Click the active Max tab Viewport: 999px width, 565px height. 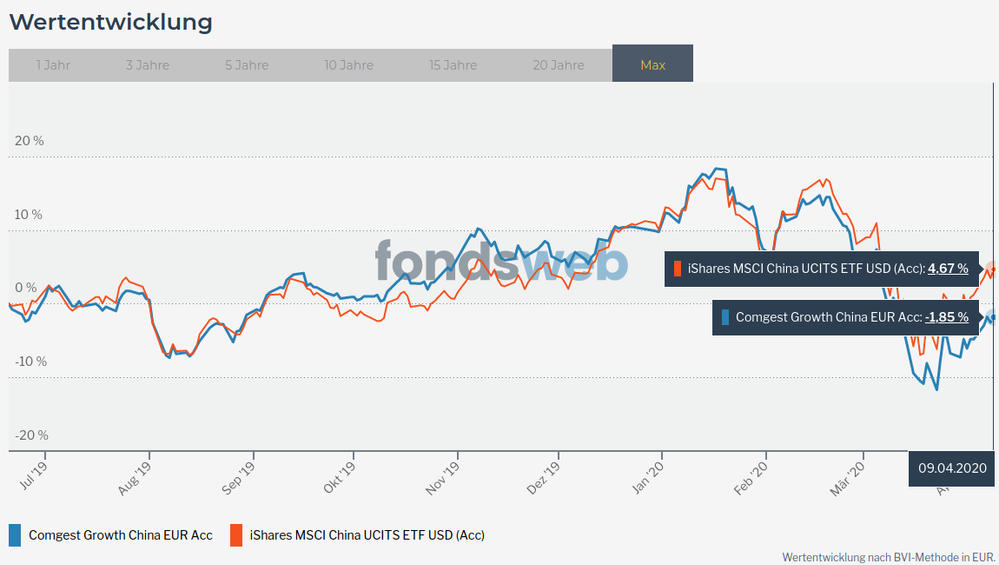[652, 65]
